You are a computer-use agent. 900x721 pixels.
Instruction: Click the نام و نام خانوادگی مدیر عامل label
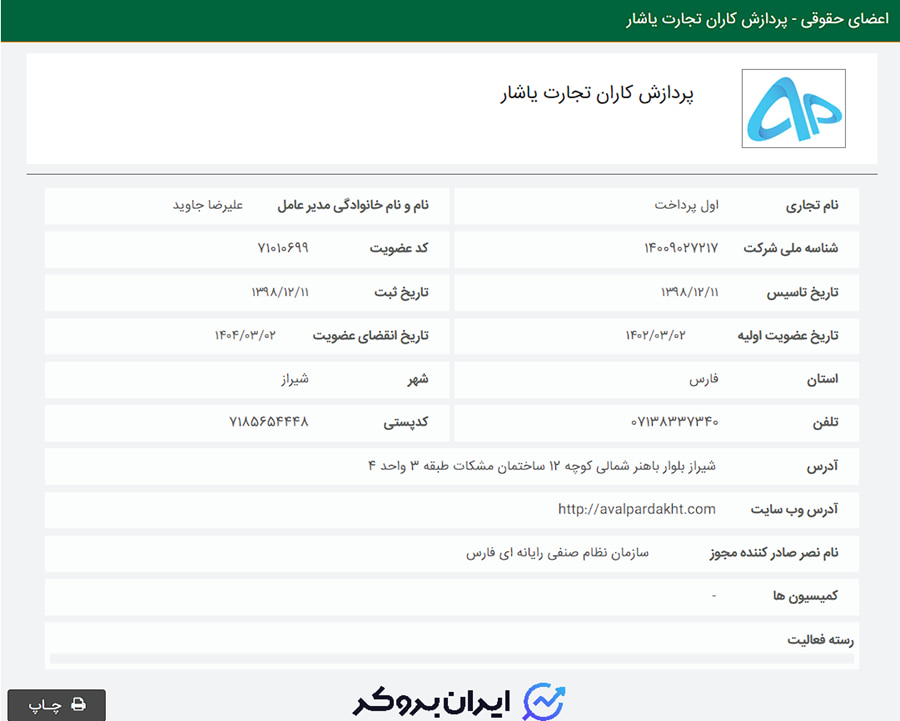[x=353, y=206]
